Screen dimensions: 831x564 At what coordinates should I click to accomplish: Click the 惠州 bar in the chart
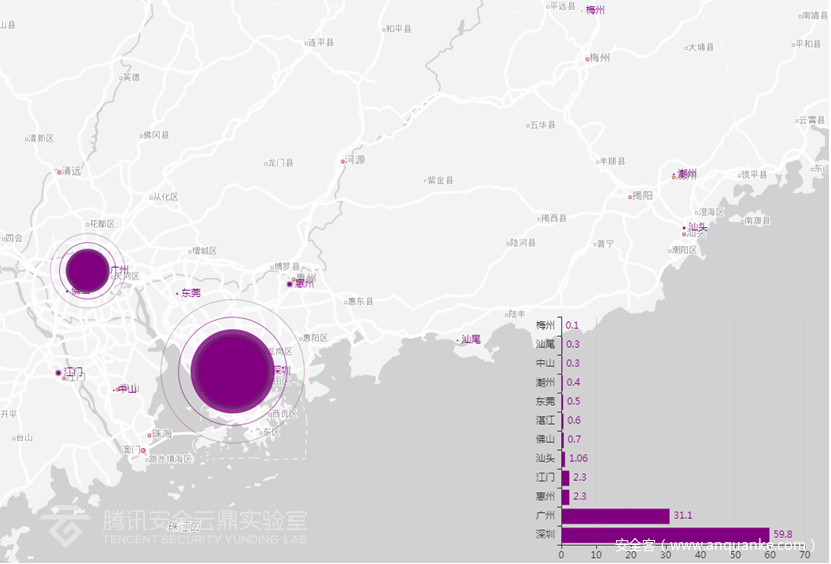coord(565,497)
